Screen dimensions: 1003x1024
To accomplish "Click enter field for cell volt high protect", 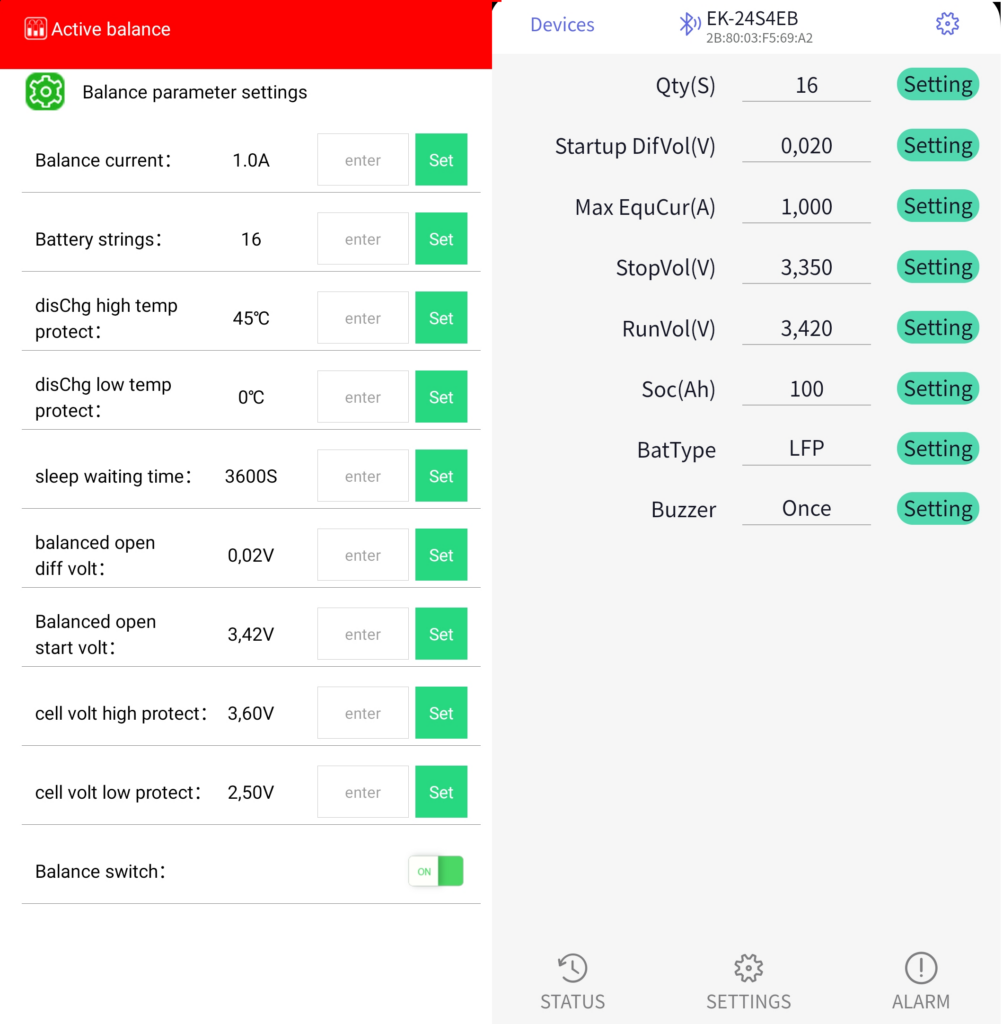I will tap(363, 713).
